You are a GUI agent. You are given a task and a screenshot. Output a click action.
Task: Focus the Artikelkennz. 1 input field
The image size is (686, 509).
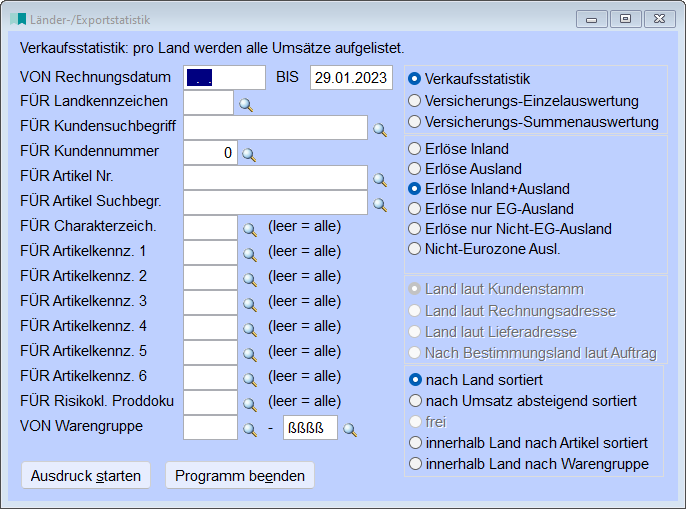click(210, 252)
